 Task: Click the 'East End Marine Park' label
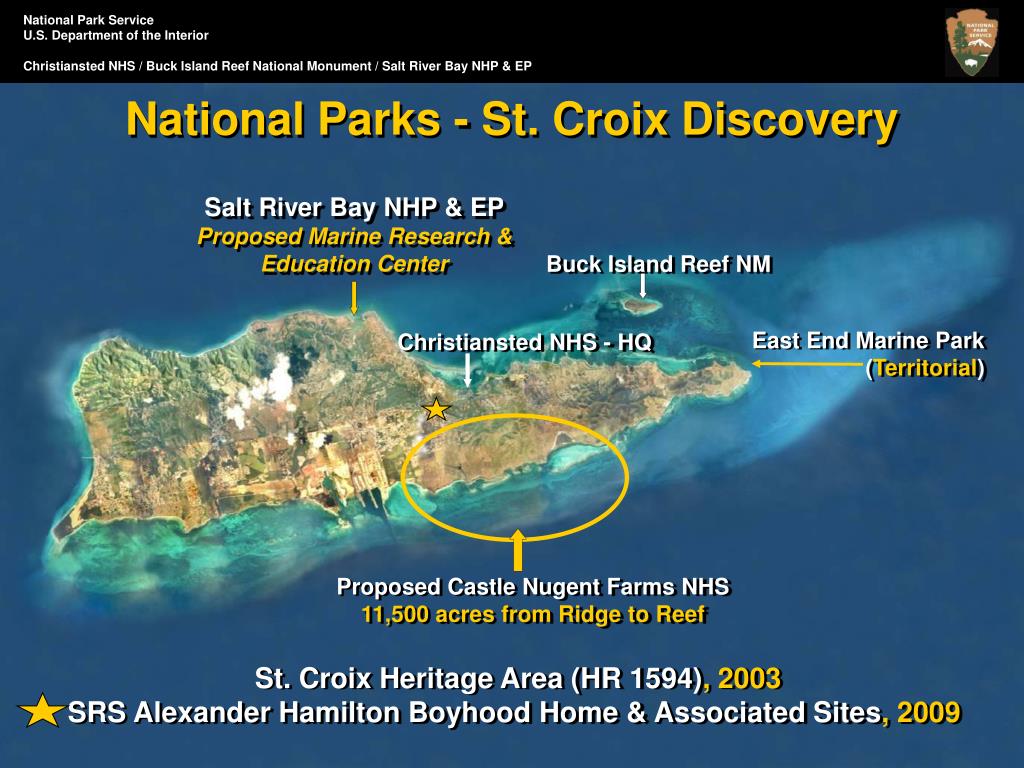point(869,340)
